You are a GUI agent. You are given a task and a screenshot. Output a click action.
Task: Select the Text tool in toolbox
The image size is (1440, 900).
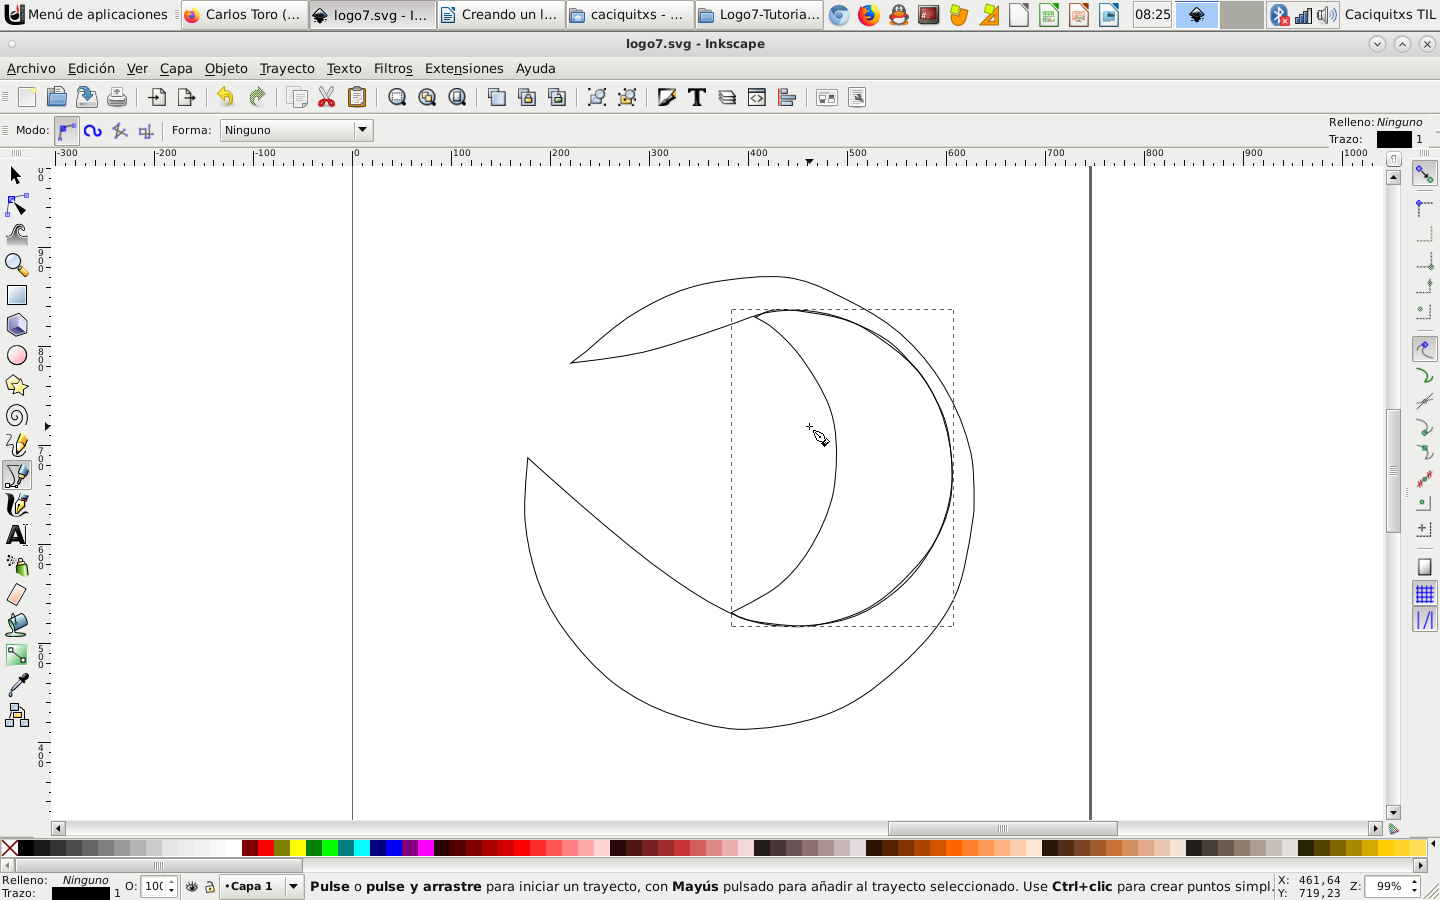16,535
